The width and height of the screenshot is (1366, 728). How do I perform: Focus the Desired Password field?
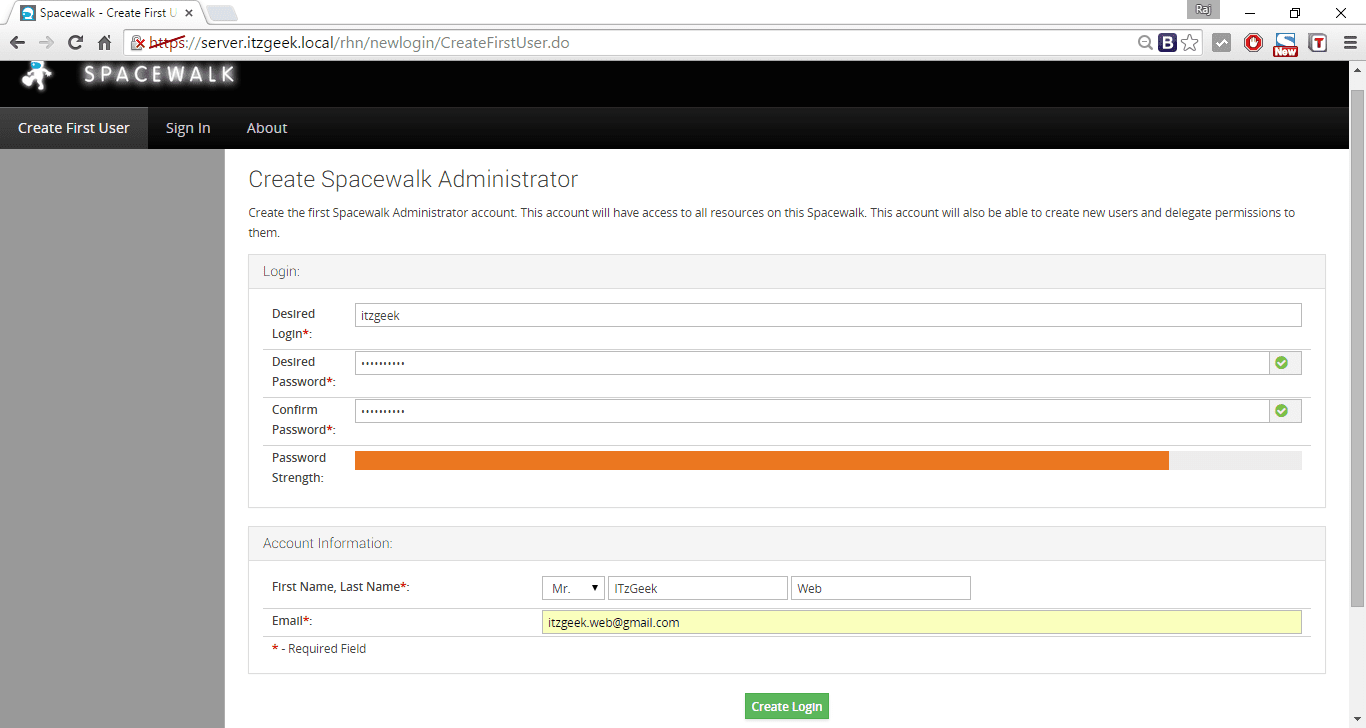coord(812,363)
